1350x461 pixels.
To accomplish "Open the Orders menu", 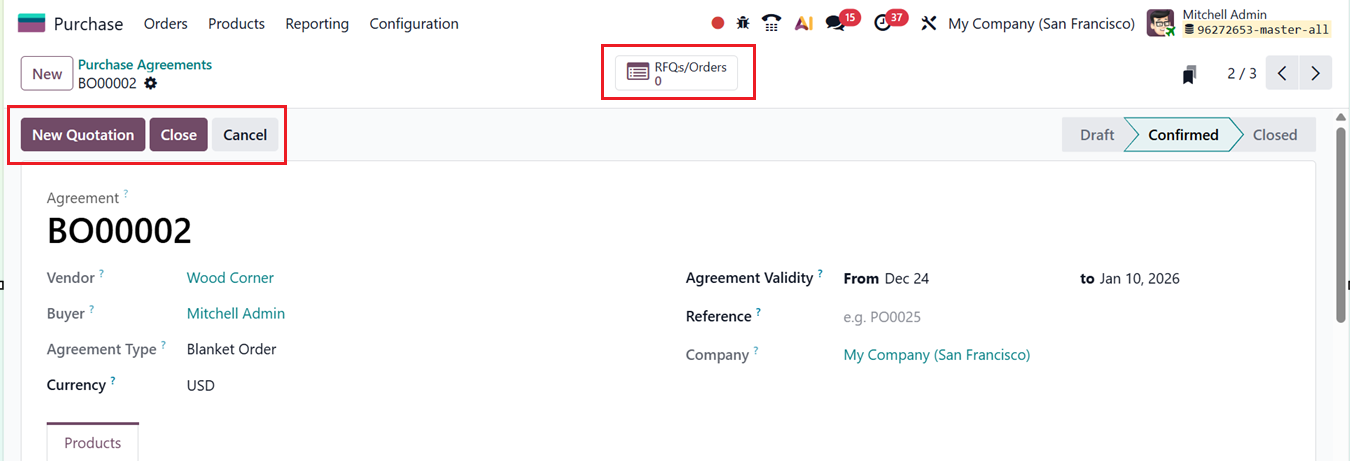I will coord(166,23).
